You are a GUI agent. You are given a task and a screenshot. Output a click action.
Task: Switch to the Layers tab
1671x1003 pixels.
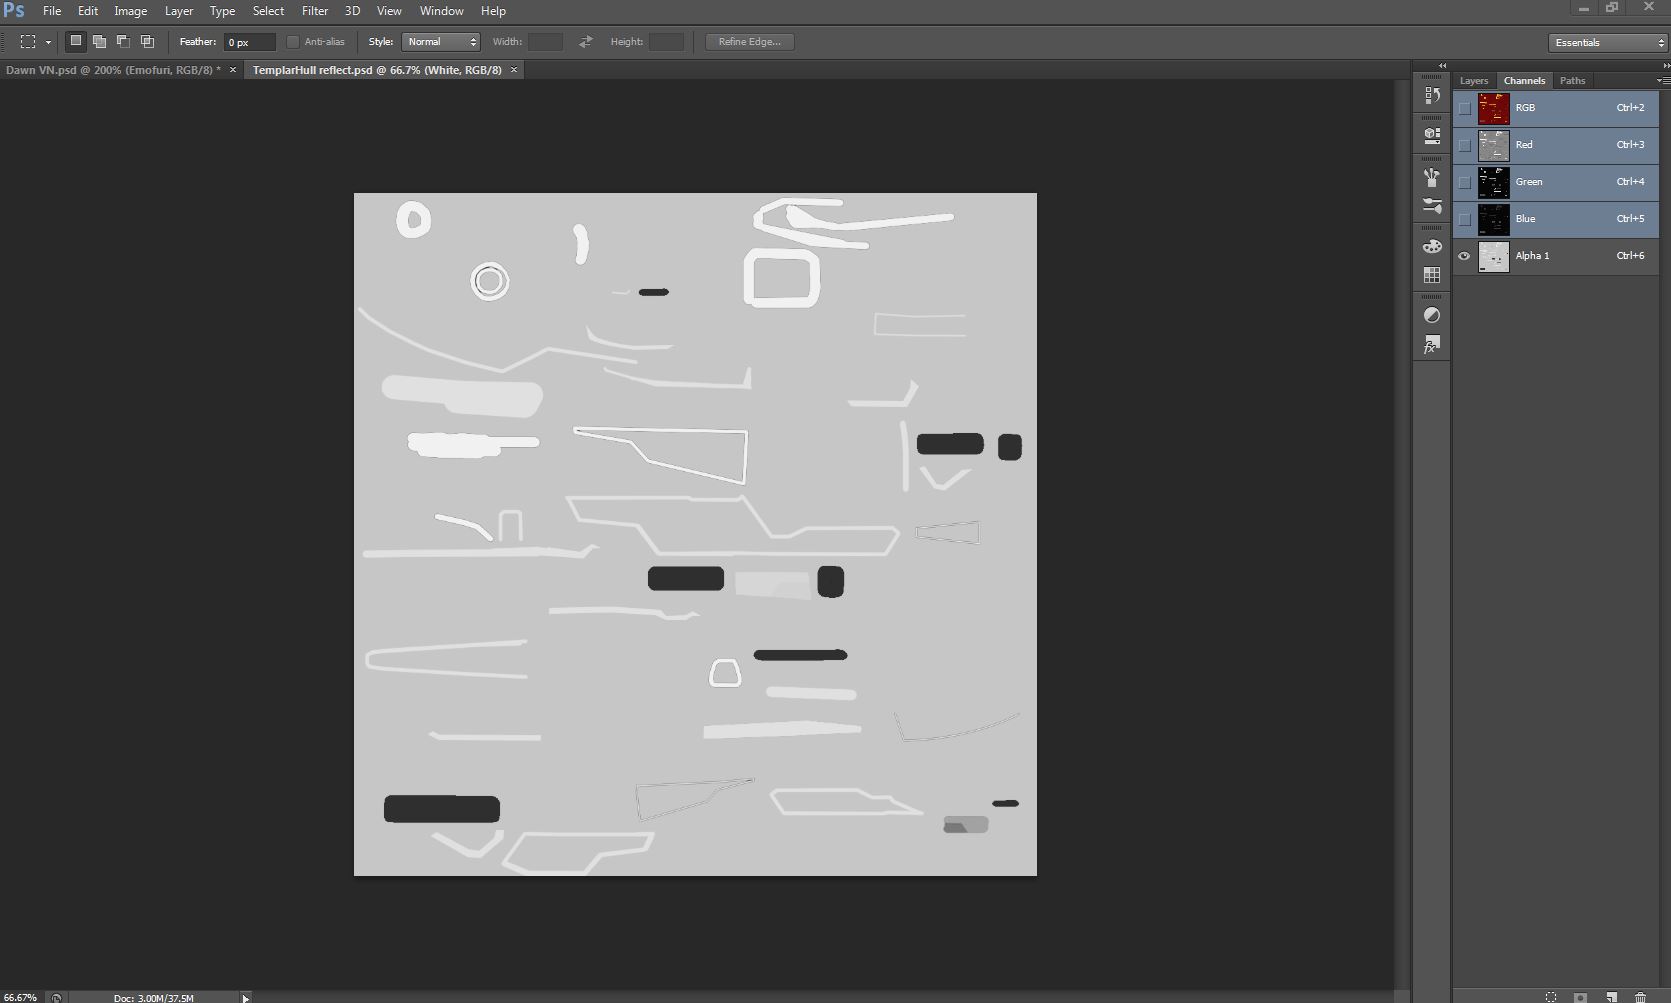(x=1474, y=81)
